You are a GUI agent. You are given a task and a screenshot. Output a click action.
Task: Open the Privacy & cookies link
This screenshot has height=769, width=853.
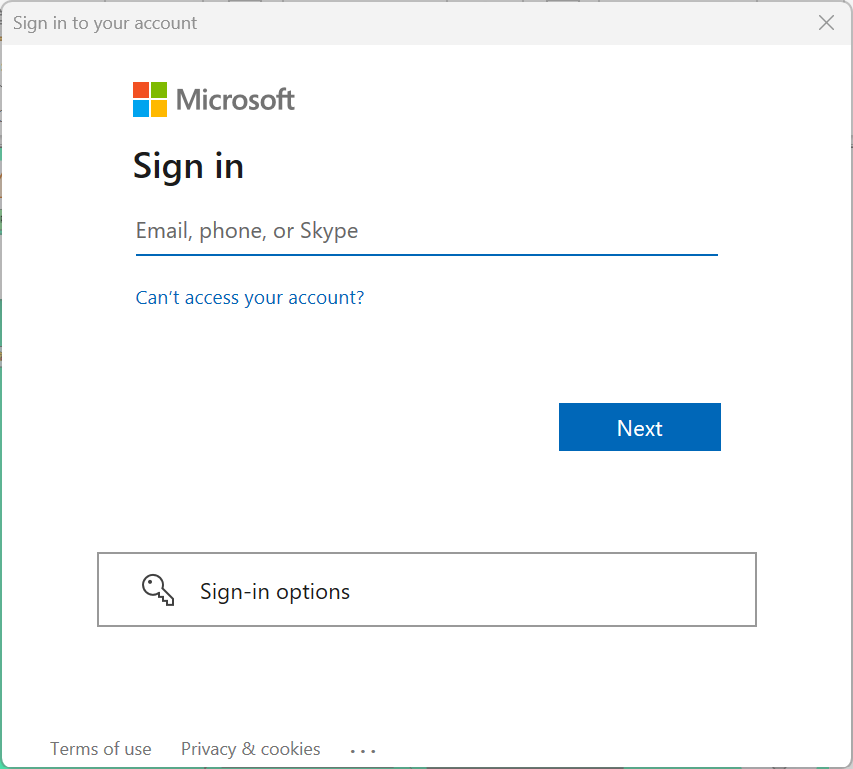click(251, 749)
